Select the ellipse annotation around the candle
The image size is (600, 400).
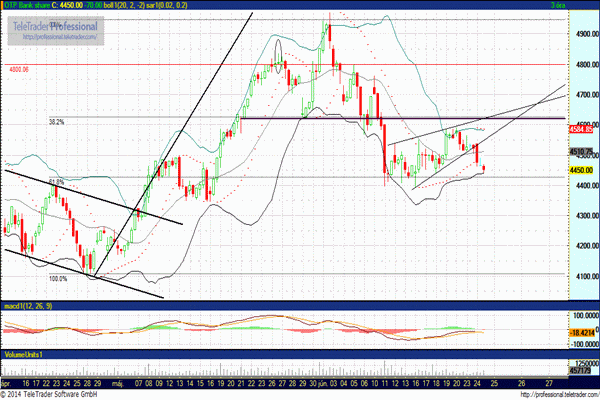point(279,56)
